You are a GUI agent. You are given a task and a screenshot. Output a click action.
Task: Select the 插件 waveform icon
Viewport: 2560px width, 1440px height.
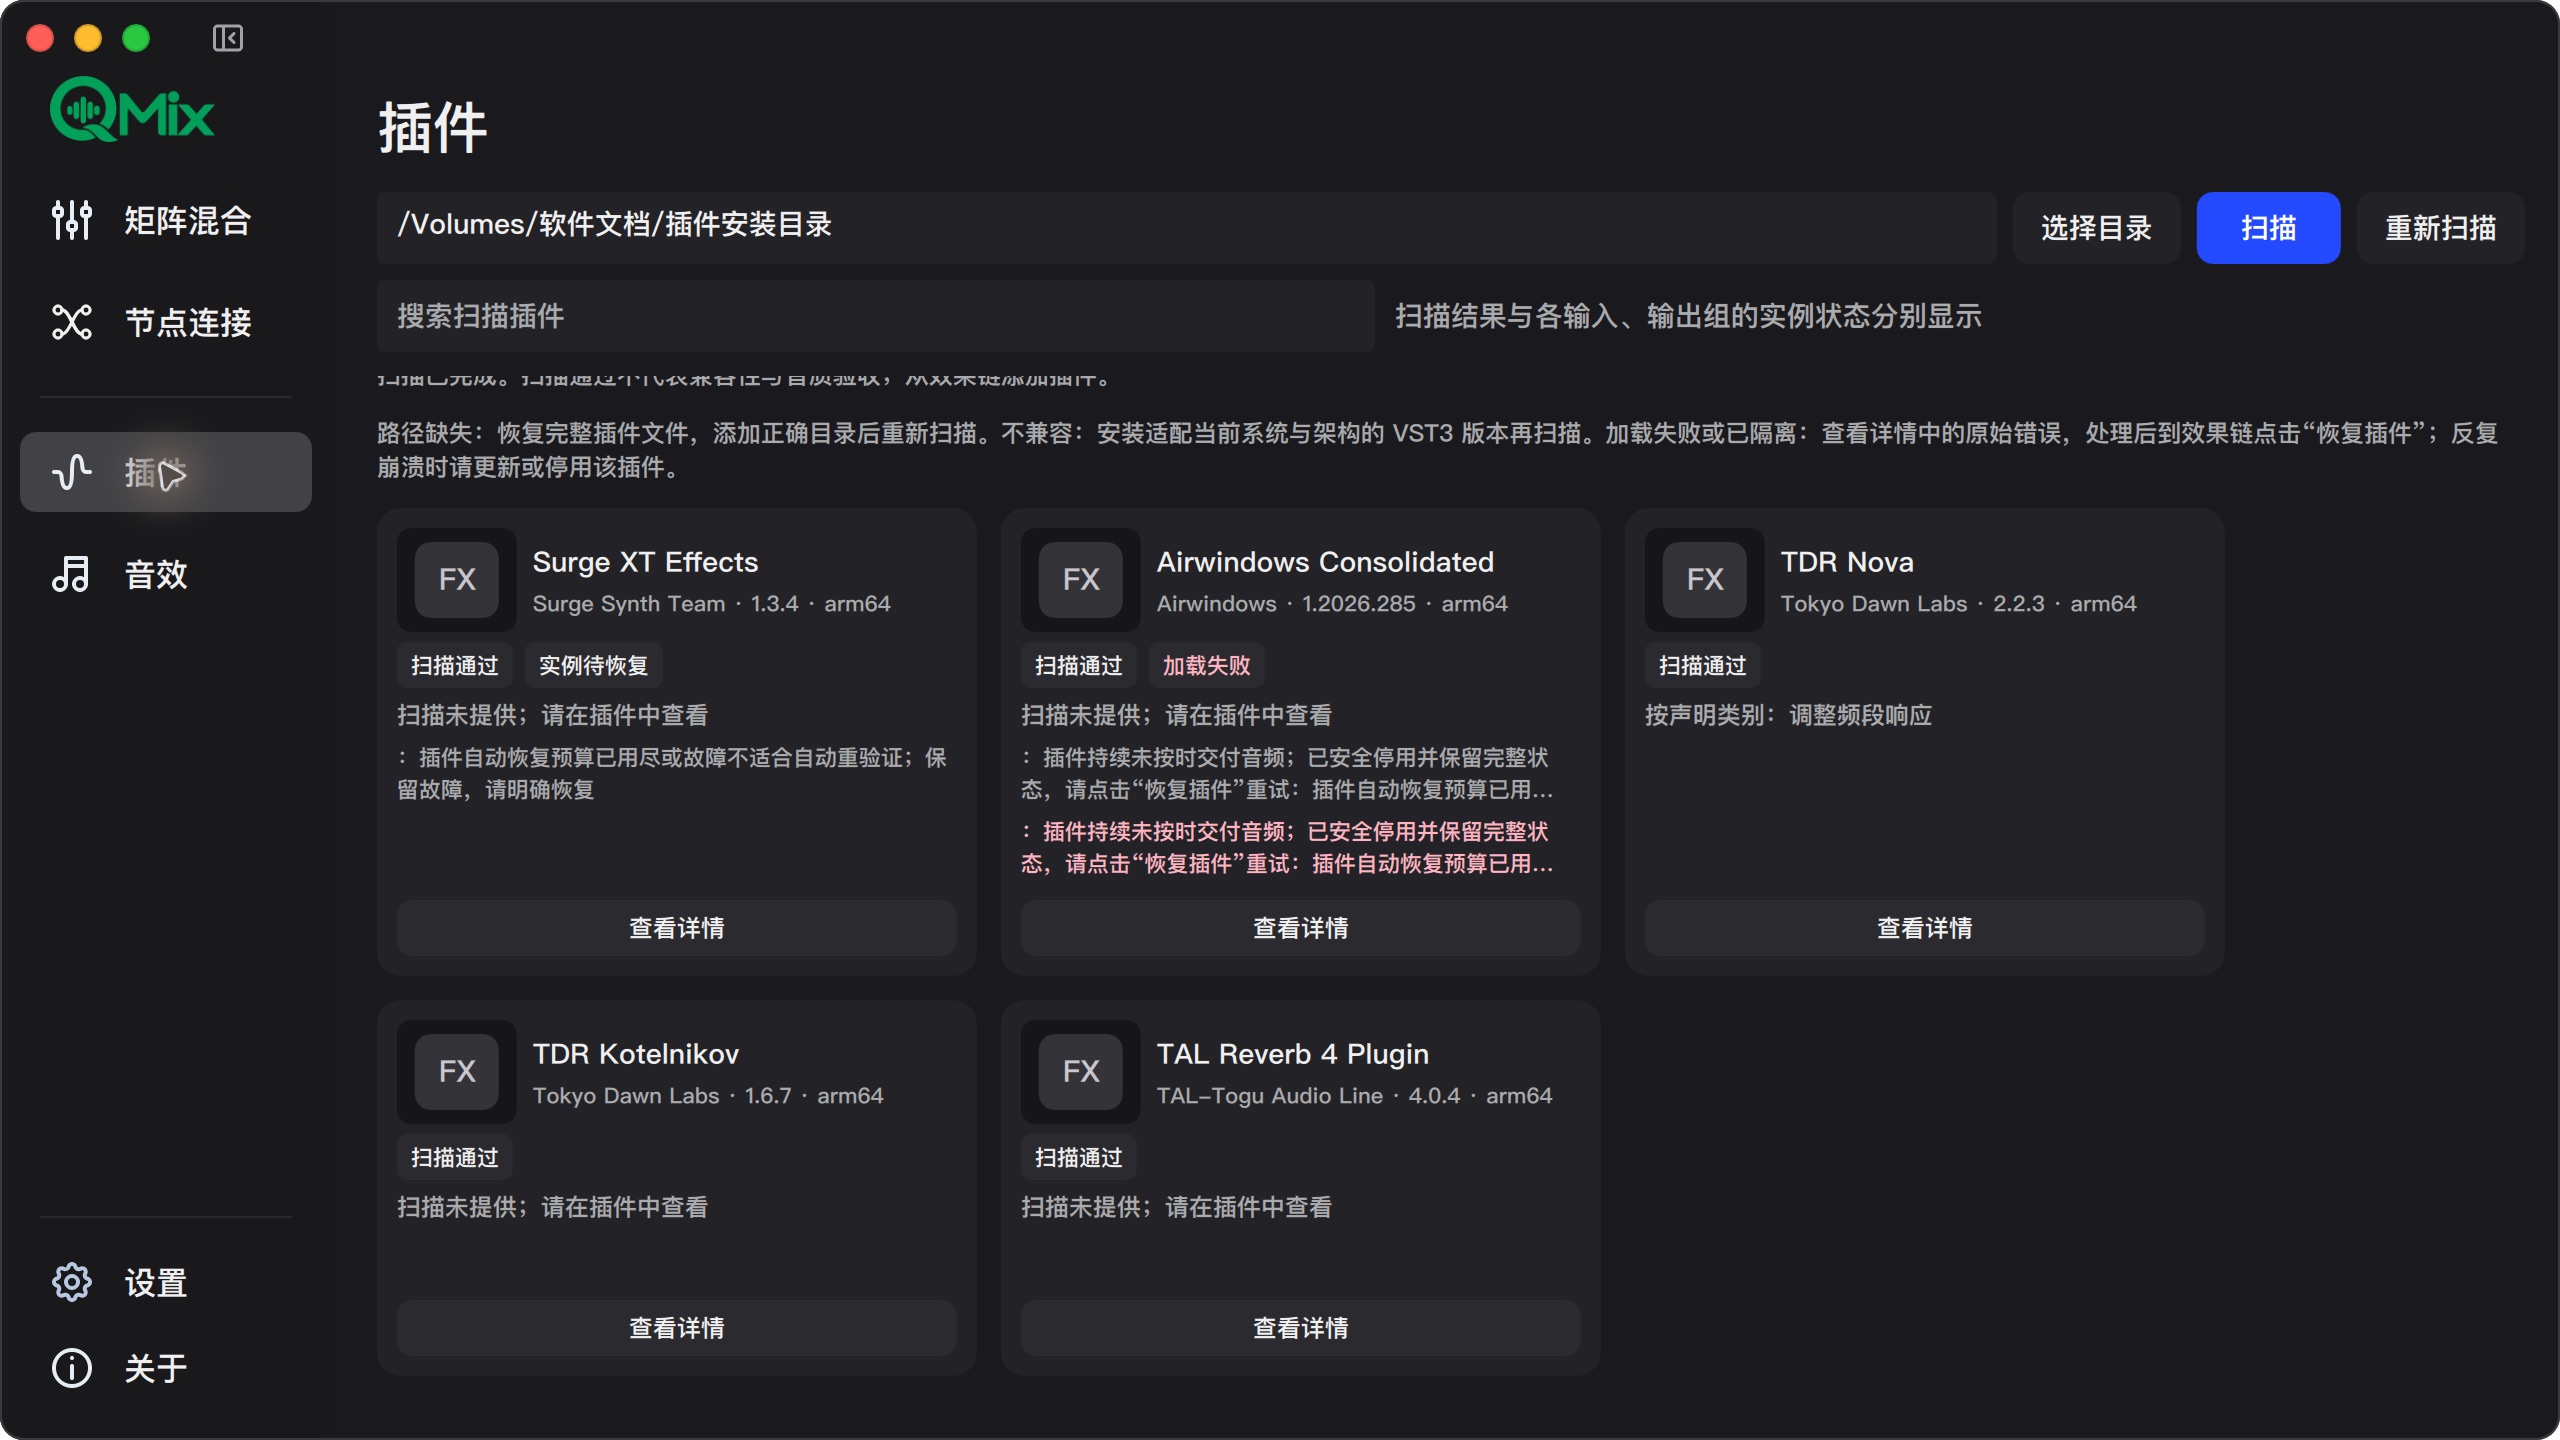click(72, 472)
